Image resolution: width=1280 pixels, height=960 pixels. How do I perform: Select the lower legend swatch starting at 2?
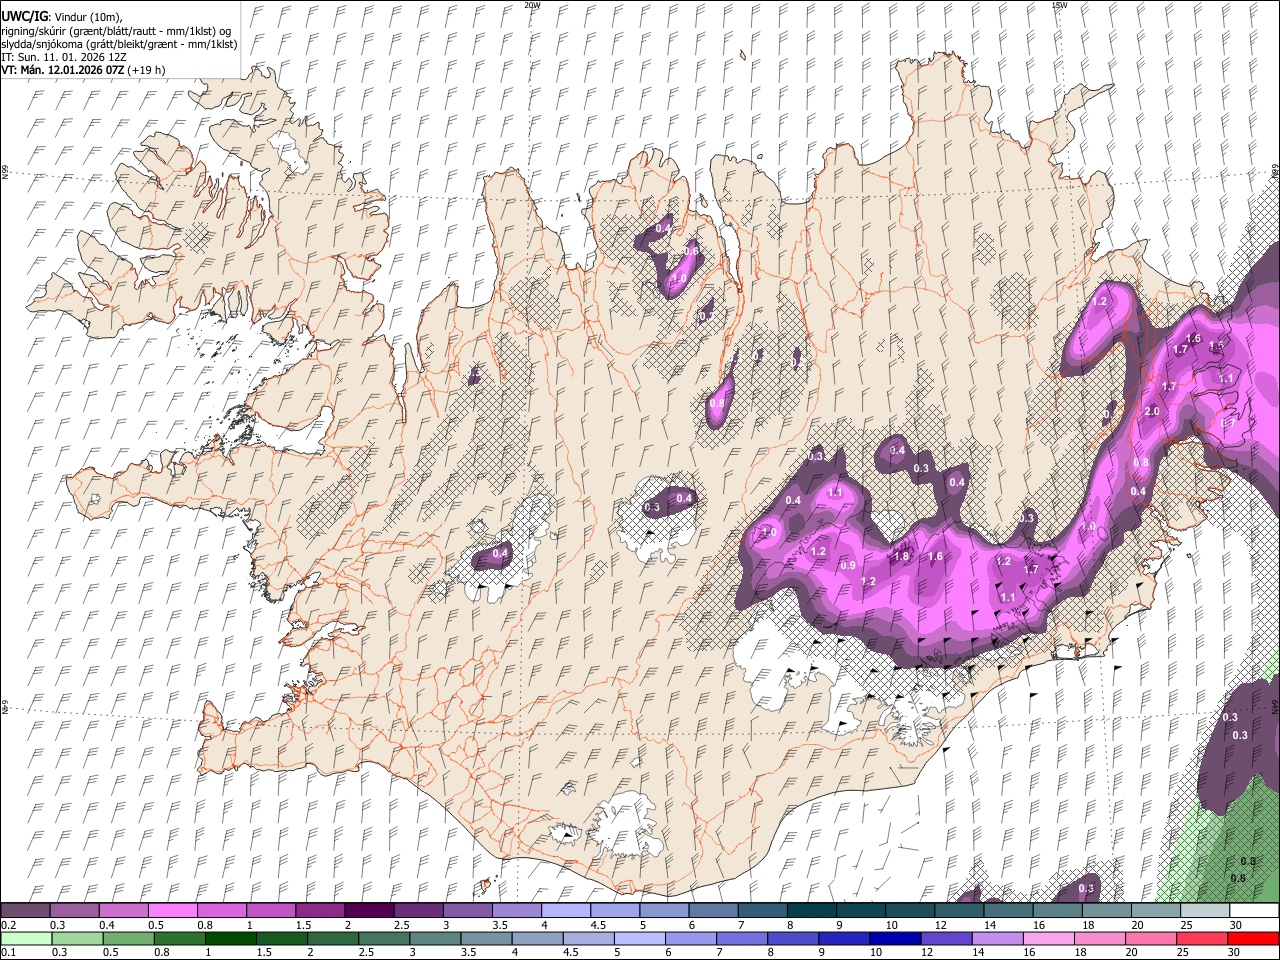(x=332, y=938)
